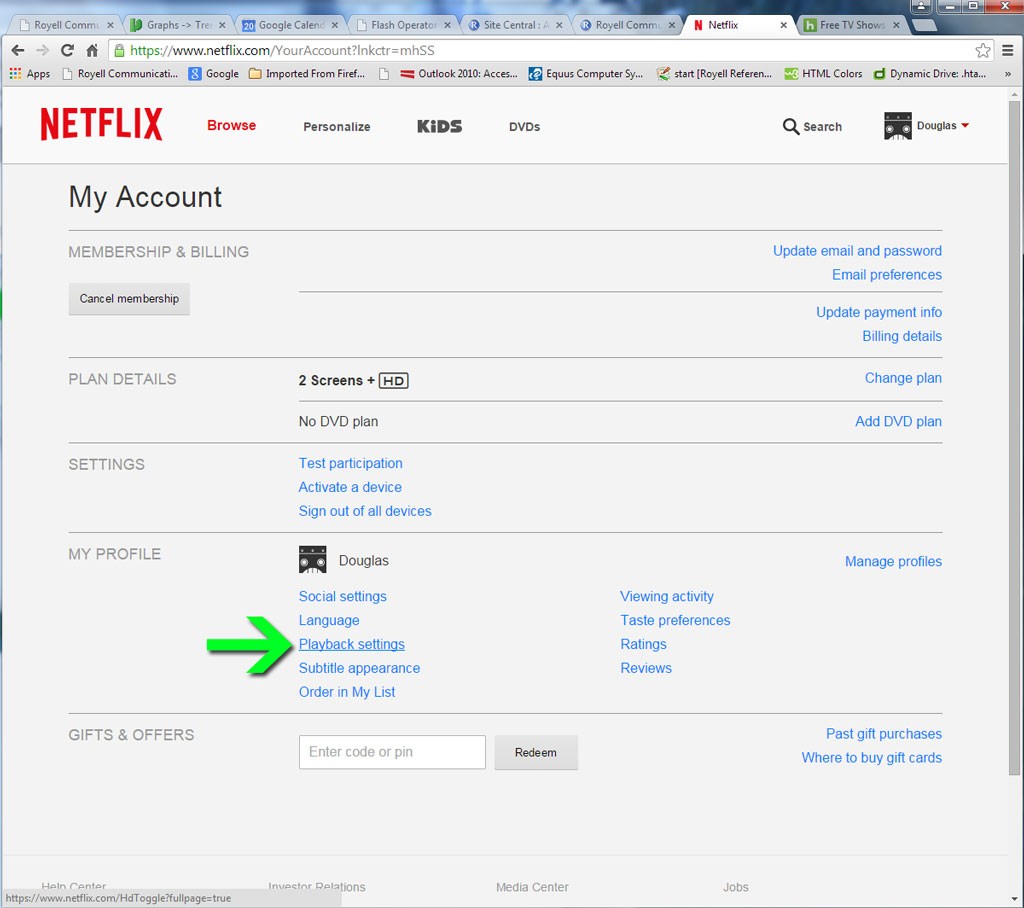Open the Dynamic Drive bookmark

(930, 74)
